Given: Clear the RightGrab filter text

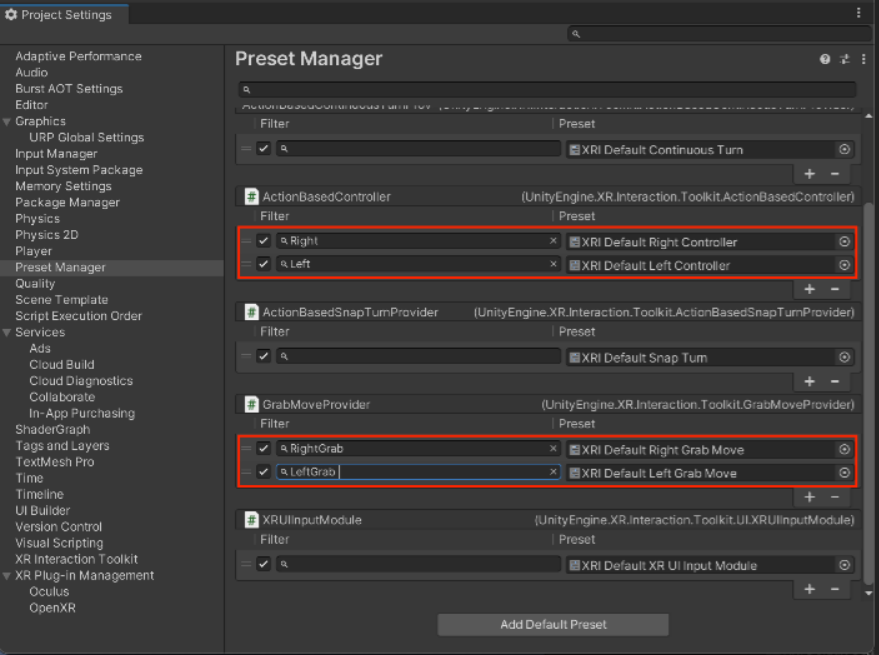Looking at the screenshot, I should 553,449.
